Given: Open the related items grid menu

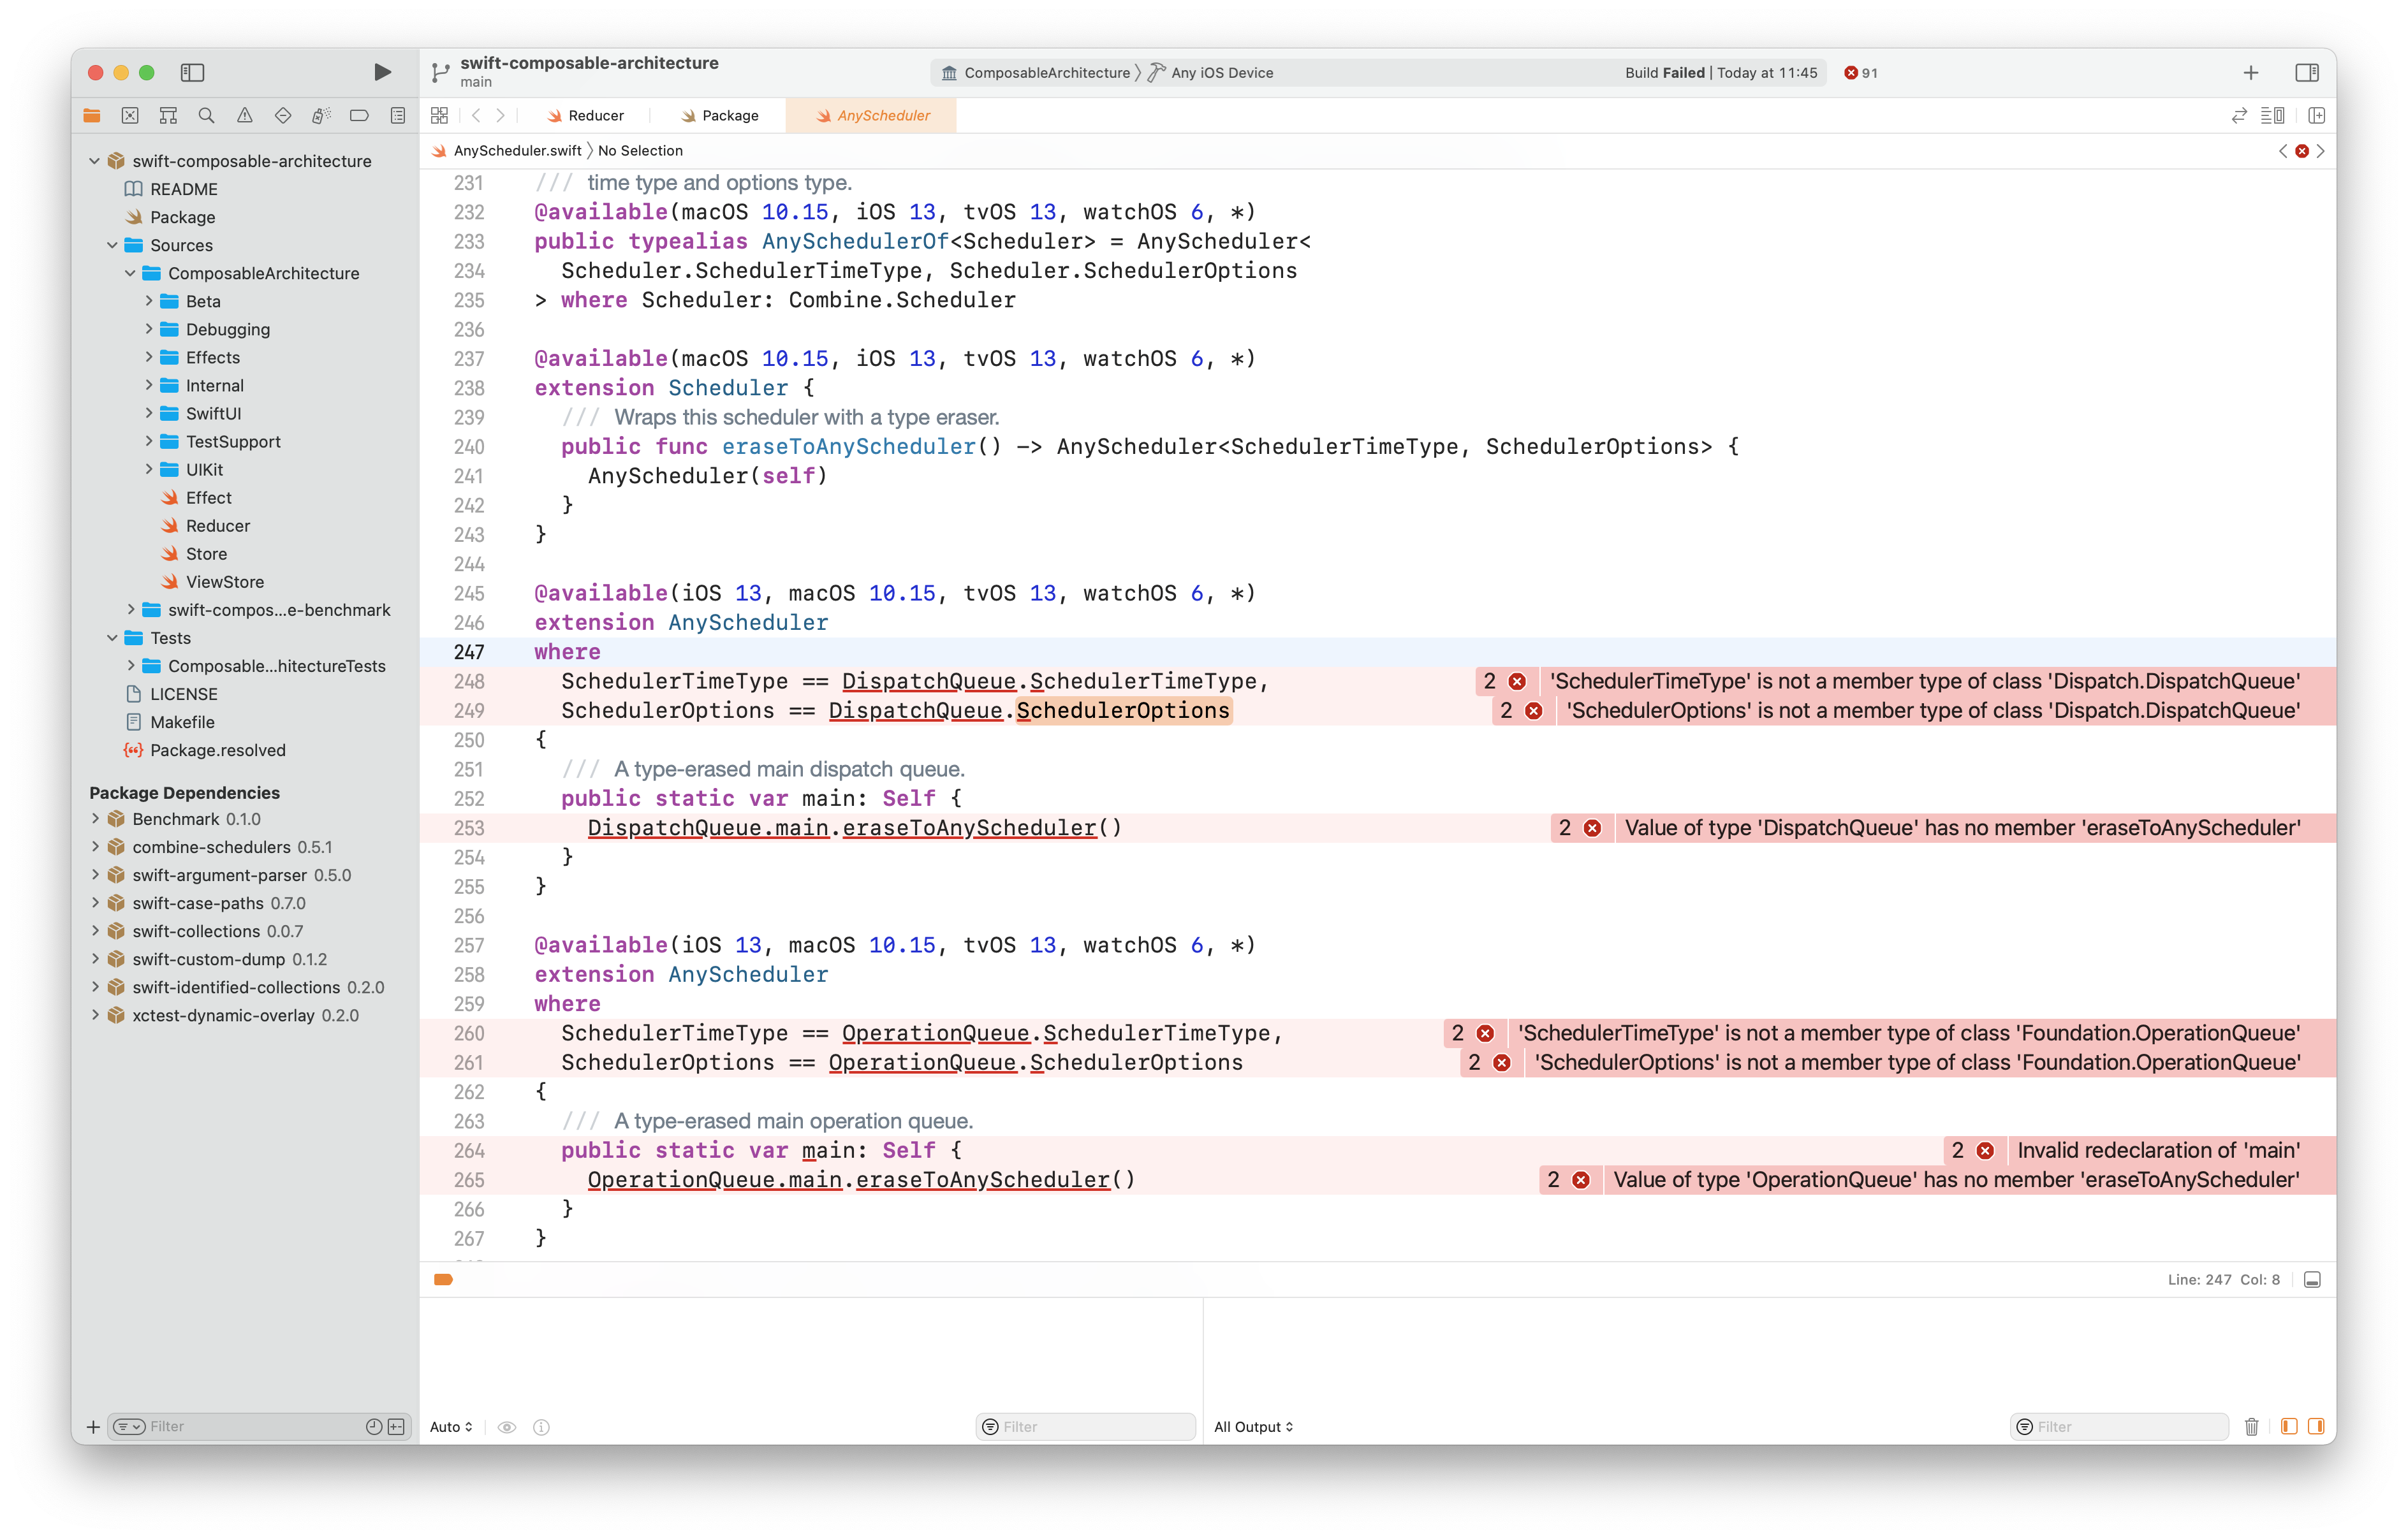Looking at the screenshot, I should click(439, 115).
